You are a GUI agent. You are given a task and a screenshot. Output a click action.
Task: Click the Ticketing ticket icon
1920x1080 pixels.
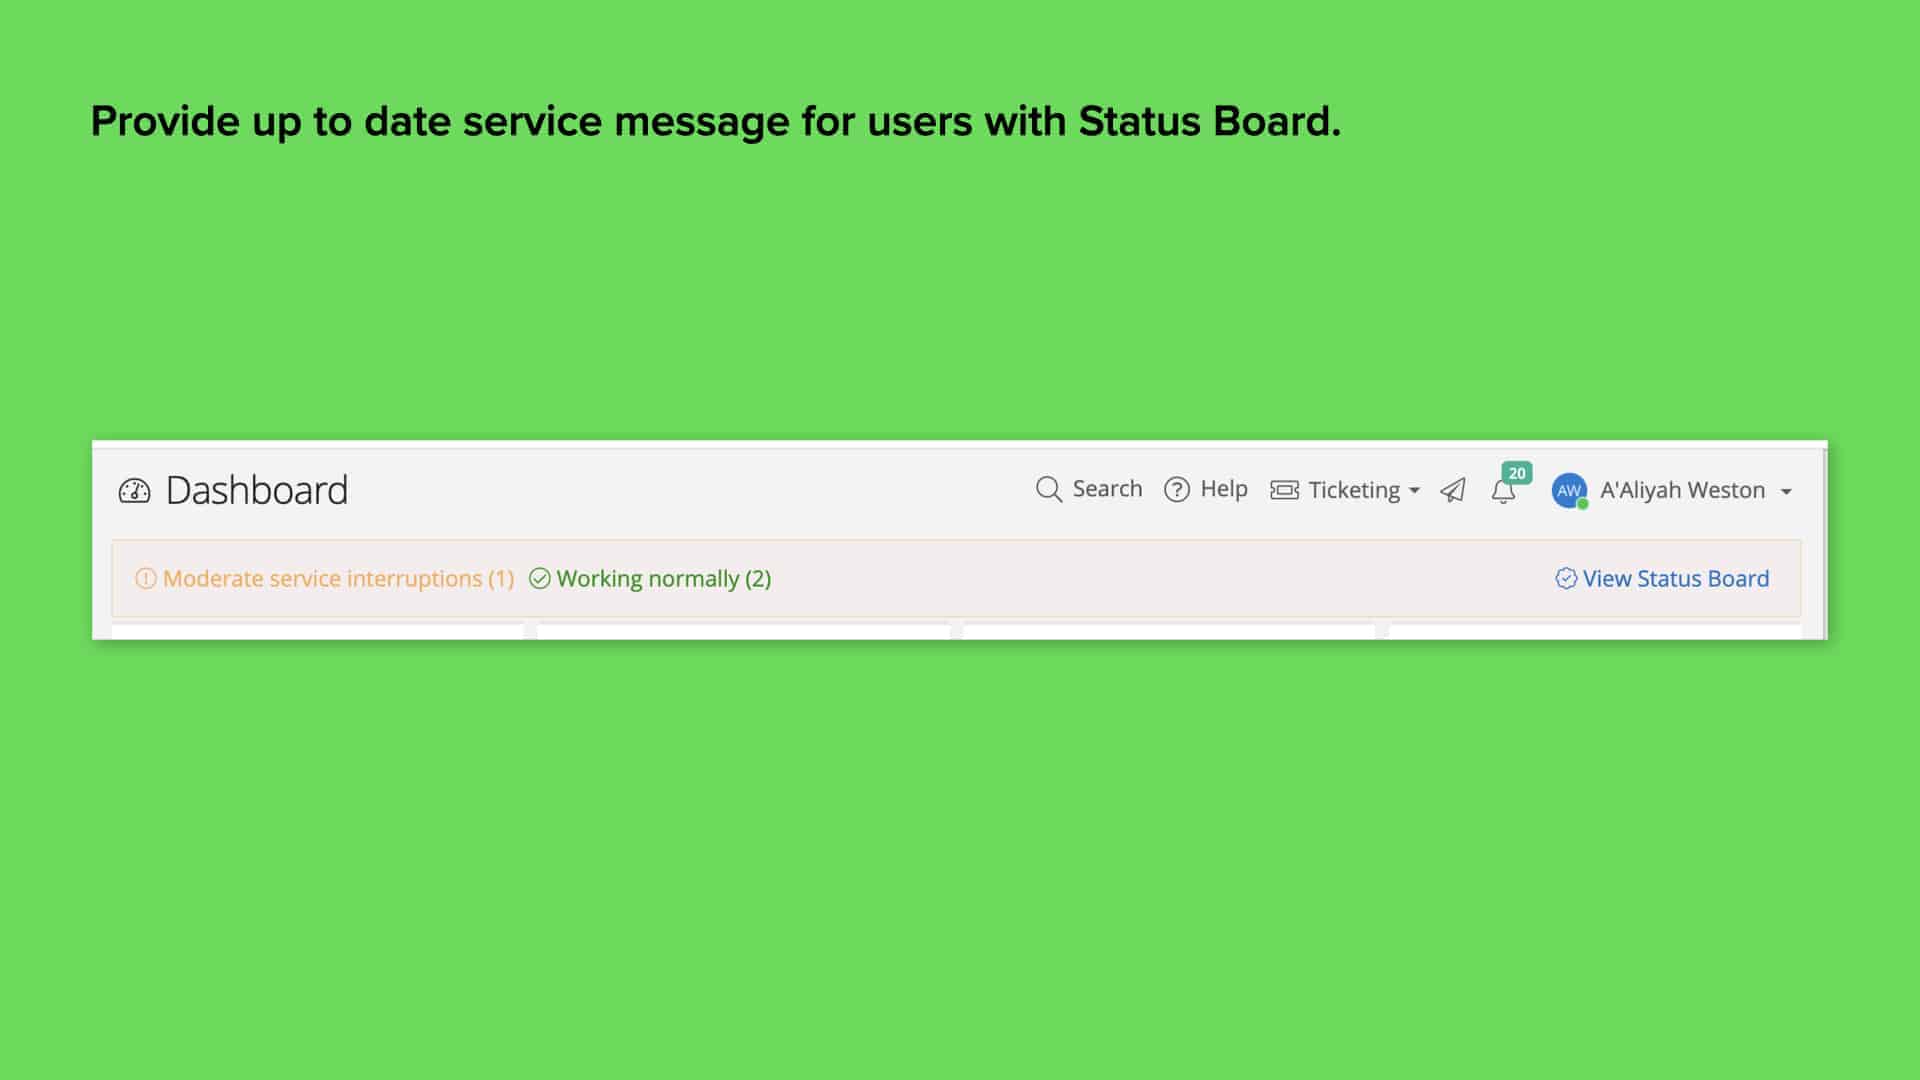click(1283, 490)
